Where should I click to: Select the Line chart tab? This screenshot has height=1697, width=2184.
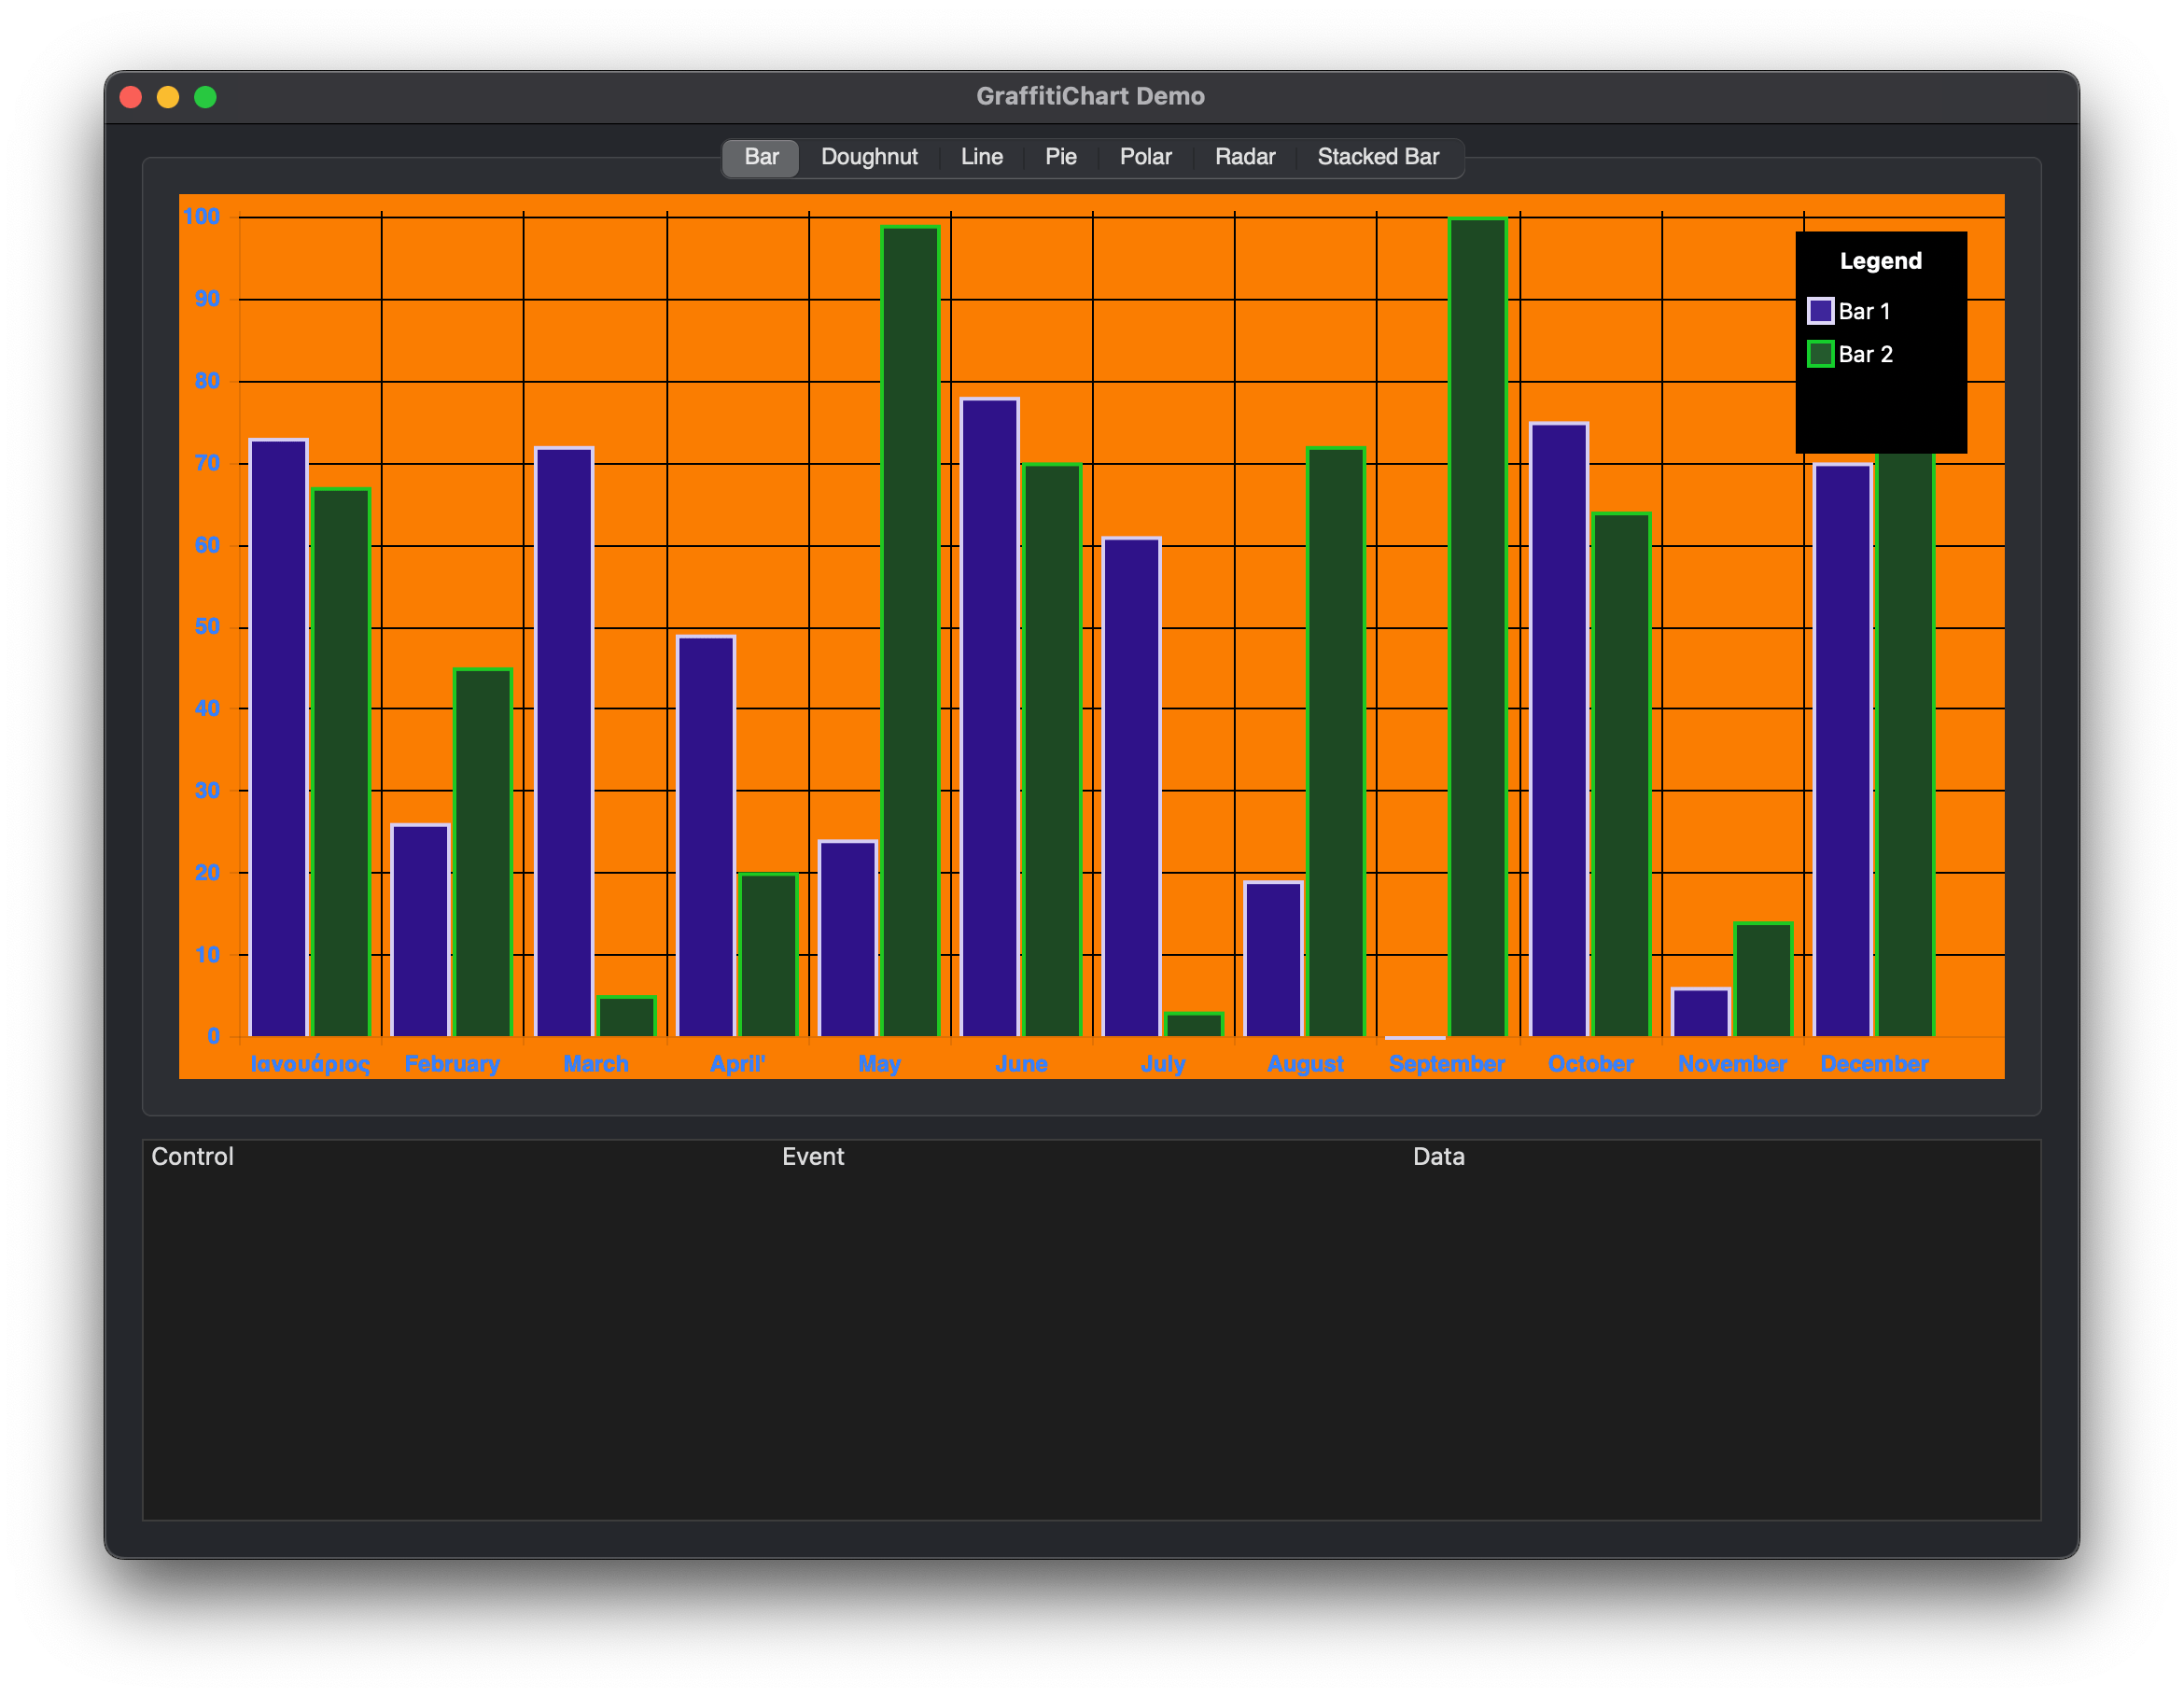pyautogui.click(x=981, y=157)
